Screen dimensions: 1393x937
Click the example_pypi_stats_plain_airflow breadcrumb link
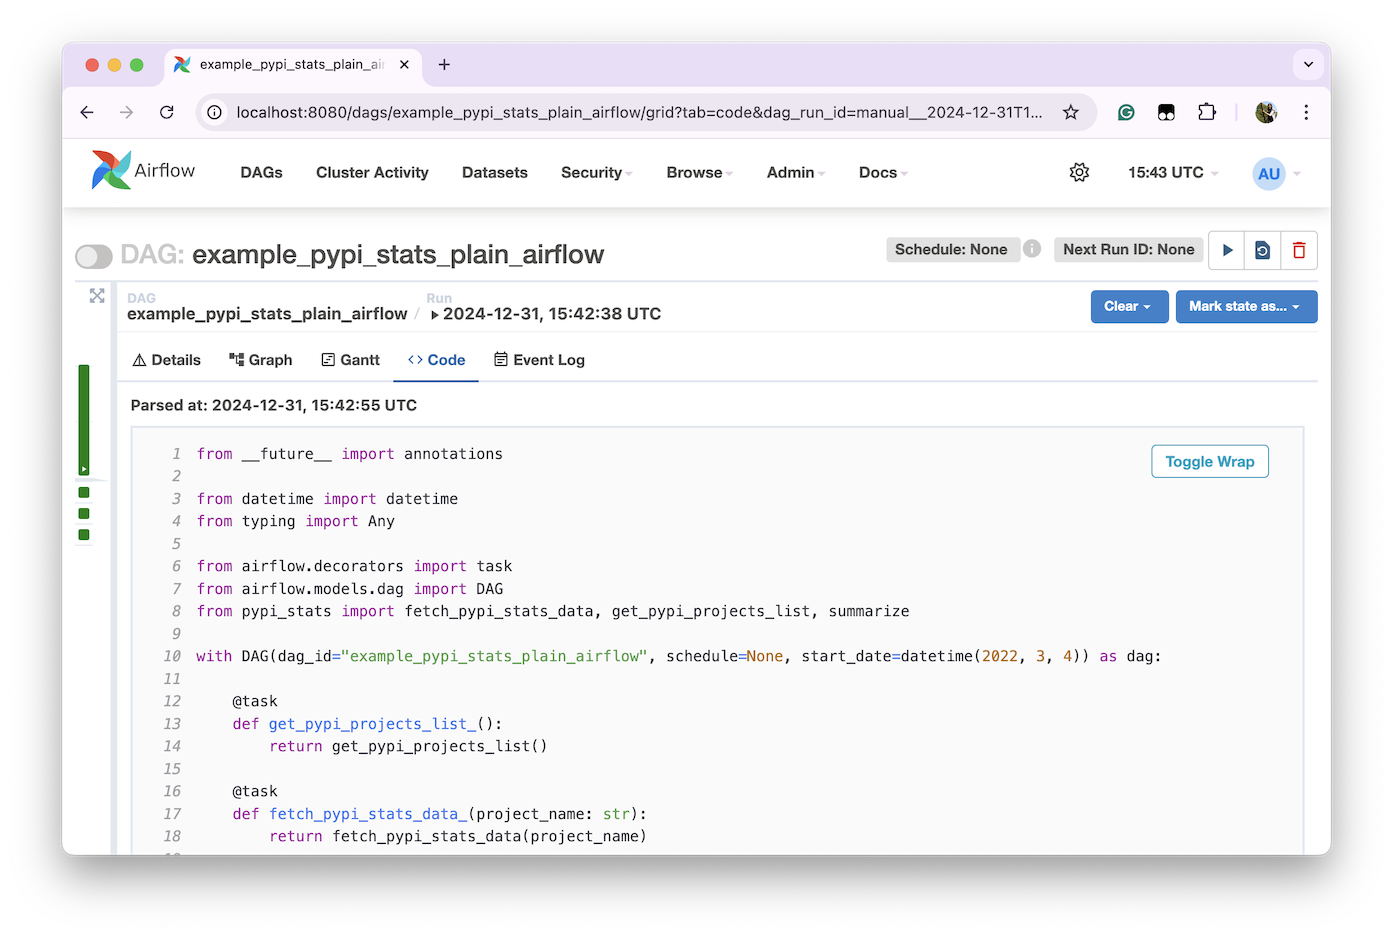(267, 314)
